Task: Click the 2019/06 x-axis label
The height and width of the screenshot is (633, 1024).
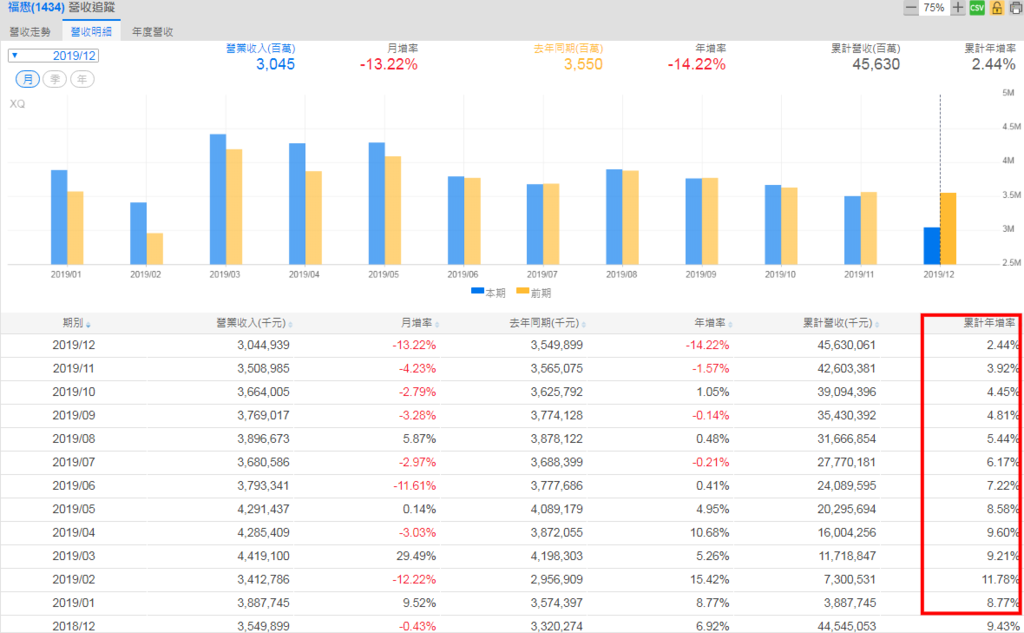Action: [462, 274]
